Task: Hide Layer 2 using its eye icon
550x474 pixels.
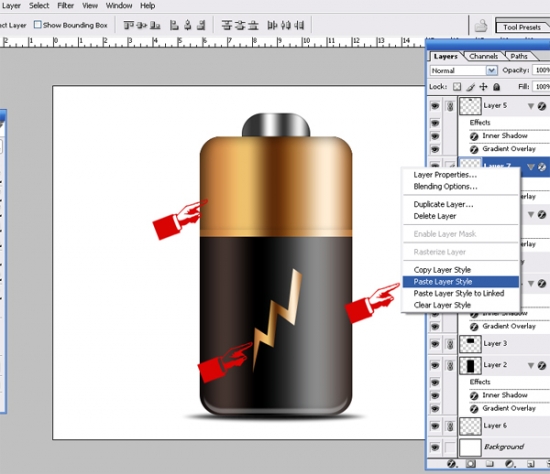Action: [435, 365]
